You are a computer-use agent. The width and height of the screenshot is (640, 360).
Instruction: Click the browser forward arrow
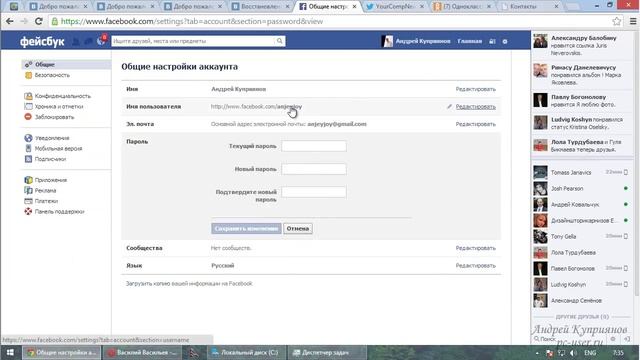[24, 21]
